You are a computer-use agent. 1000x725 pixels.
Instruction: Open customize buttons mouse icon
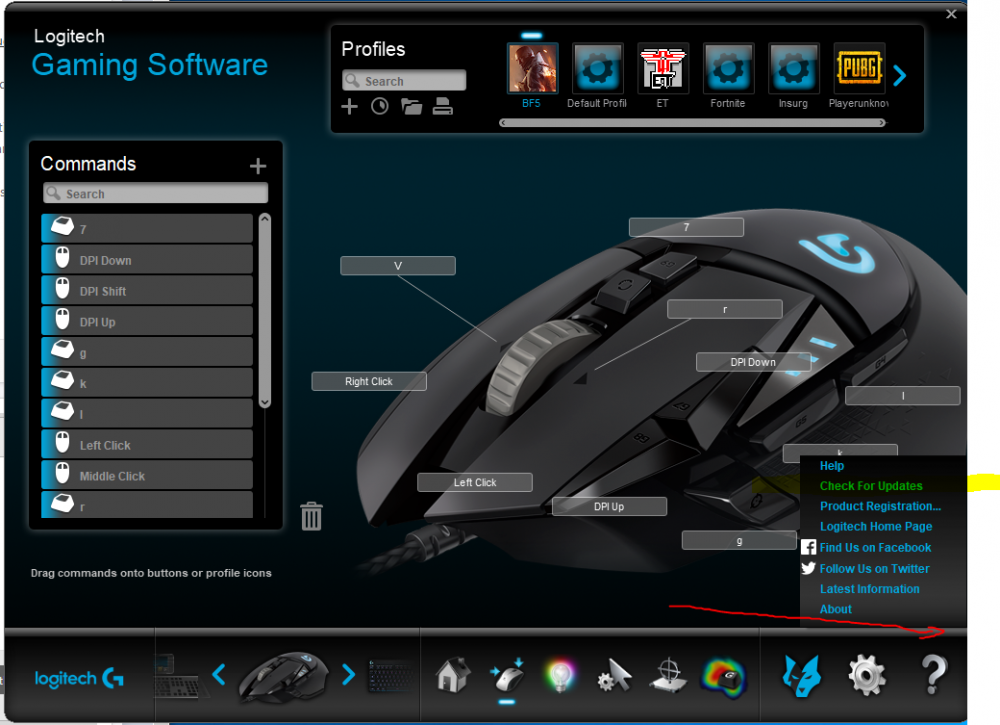click(x=507, y=676)
